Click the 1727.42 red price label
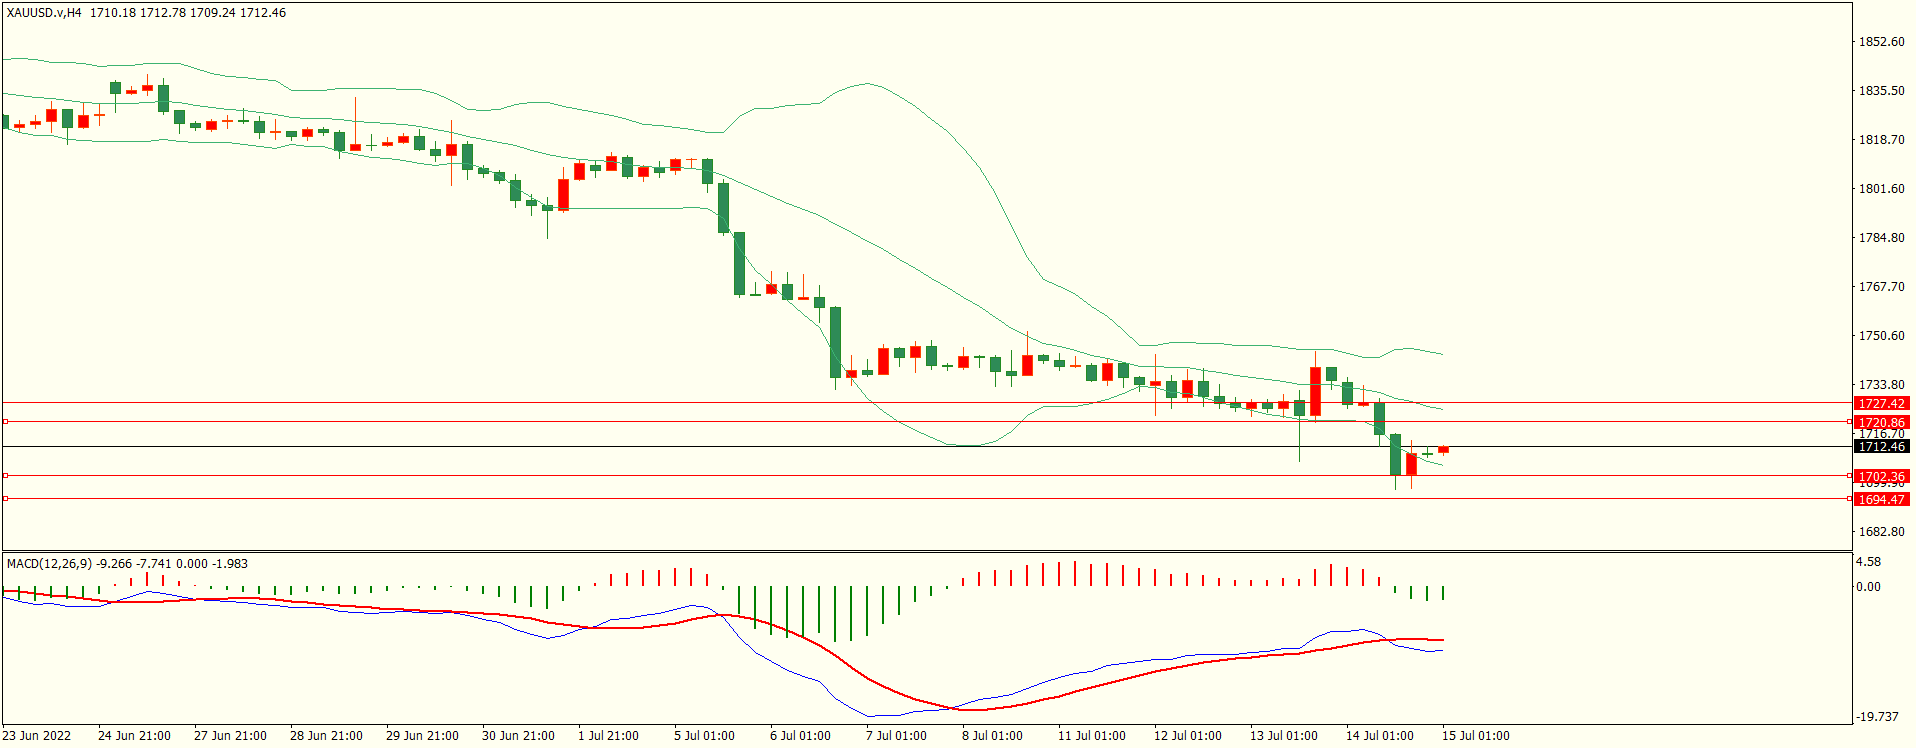1916x748 pixels. (x=1881, y=404)
